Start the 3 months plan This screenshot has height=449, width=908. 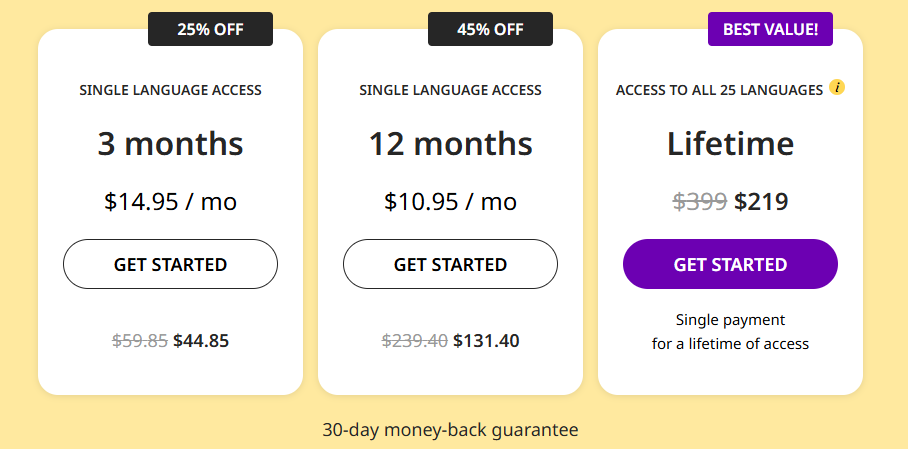(x=170, y=264)
